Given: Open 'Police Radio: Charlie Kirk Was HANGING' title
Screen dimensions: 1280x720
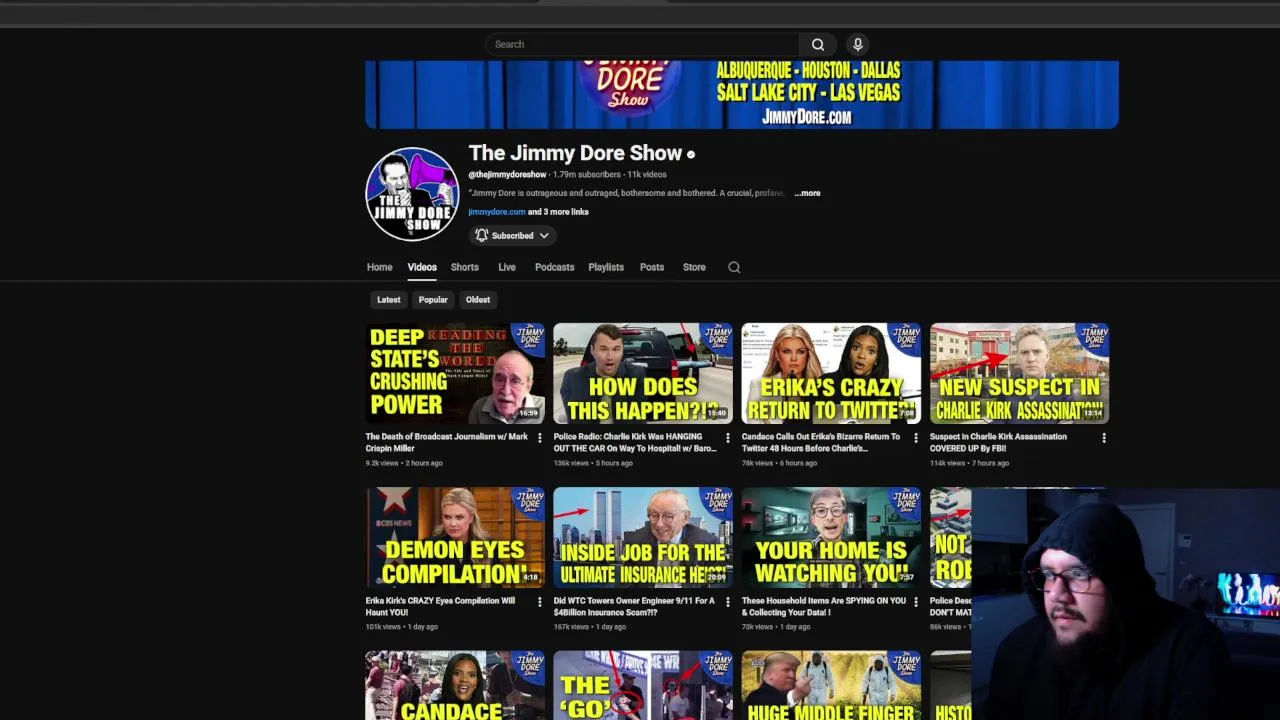Looking at the screenshot, I should point(635,442).
